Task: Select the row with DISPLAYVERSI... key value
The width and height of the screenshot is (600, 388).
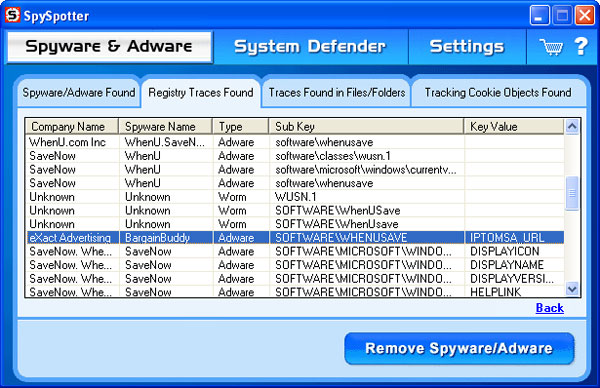Action: [x=295, y=279]
